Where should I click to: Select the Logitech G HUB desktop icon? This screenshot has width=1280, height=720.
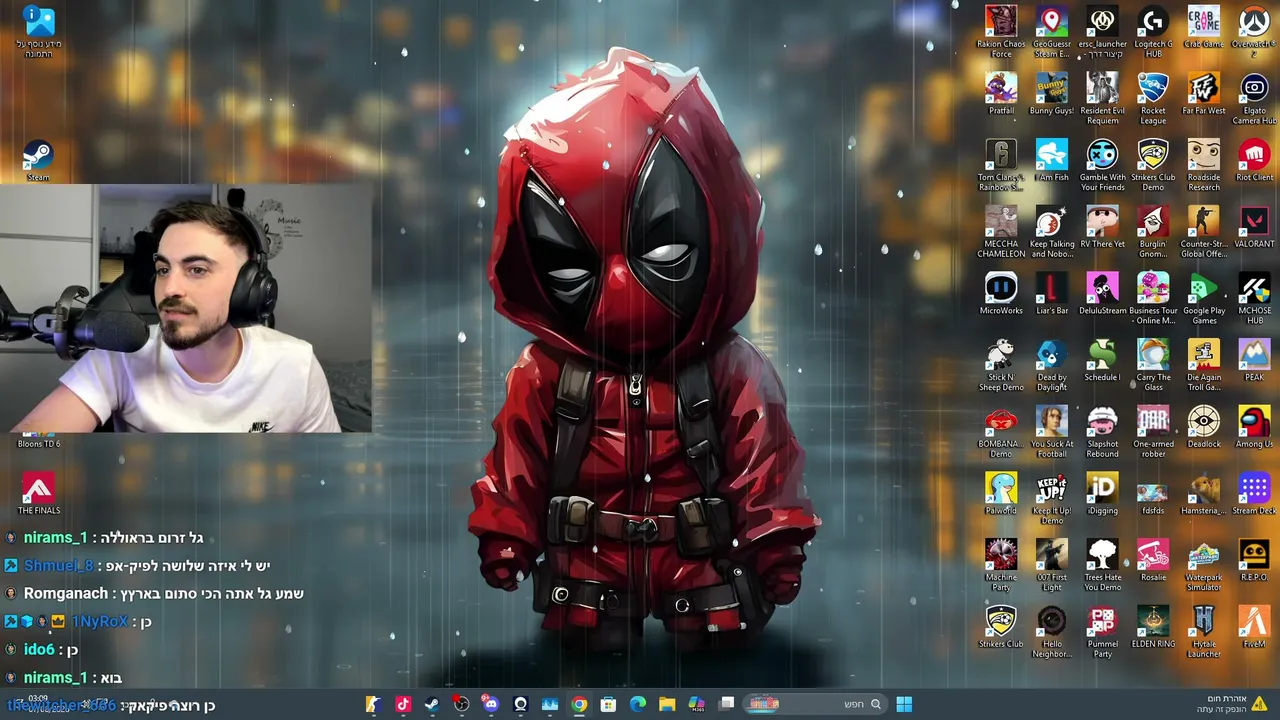tap(1153, 32)
